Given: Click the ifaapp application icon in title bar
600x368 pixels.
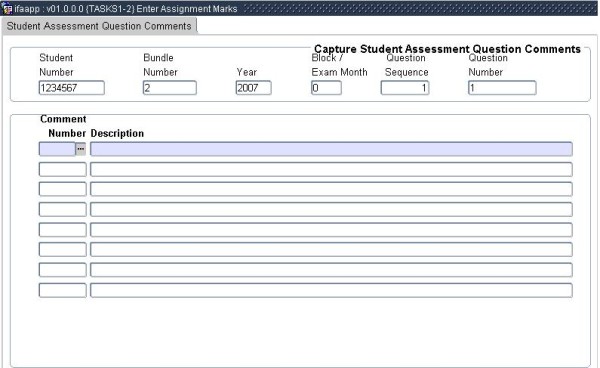Looking at the screenshot, I should pyautogui.click(x=7, y=8).
